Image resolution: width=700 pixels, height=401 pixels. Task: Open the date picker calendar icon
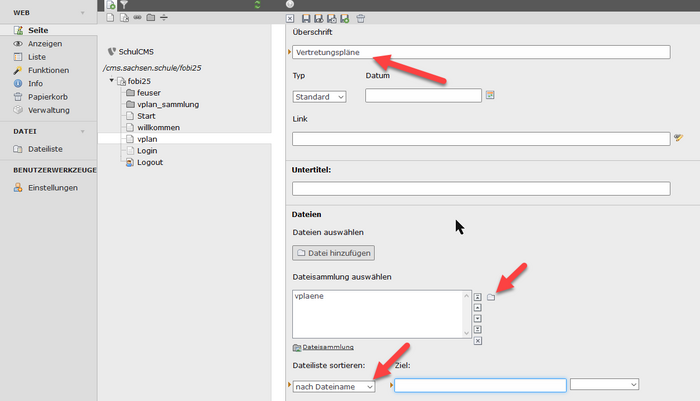click(x=490, y=96)
